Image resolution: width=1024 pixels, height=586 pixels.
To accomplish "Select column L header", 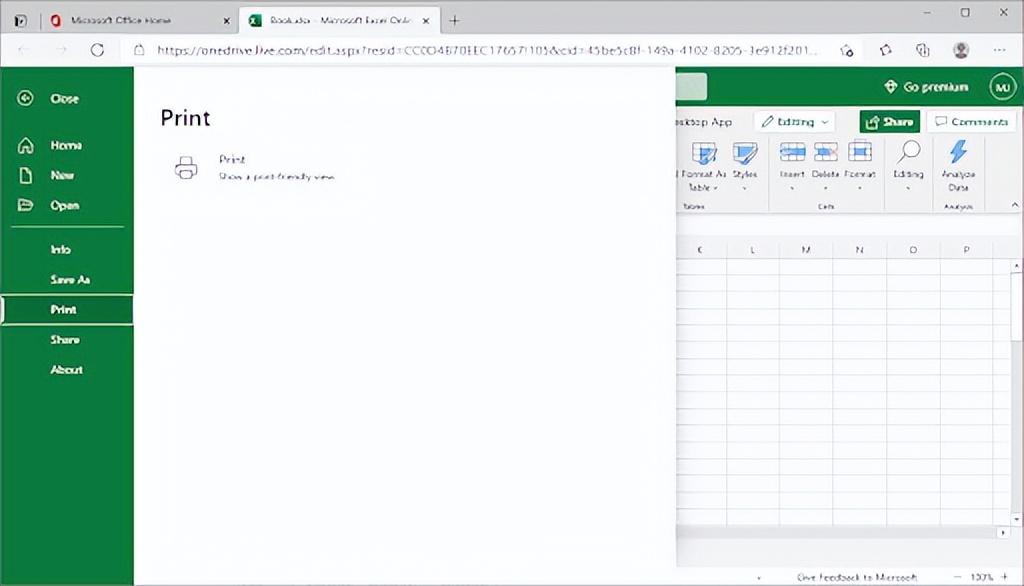I will [752, 250].
